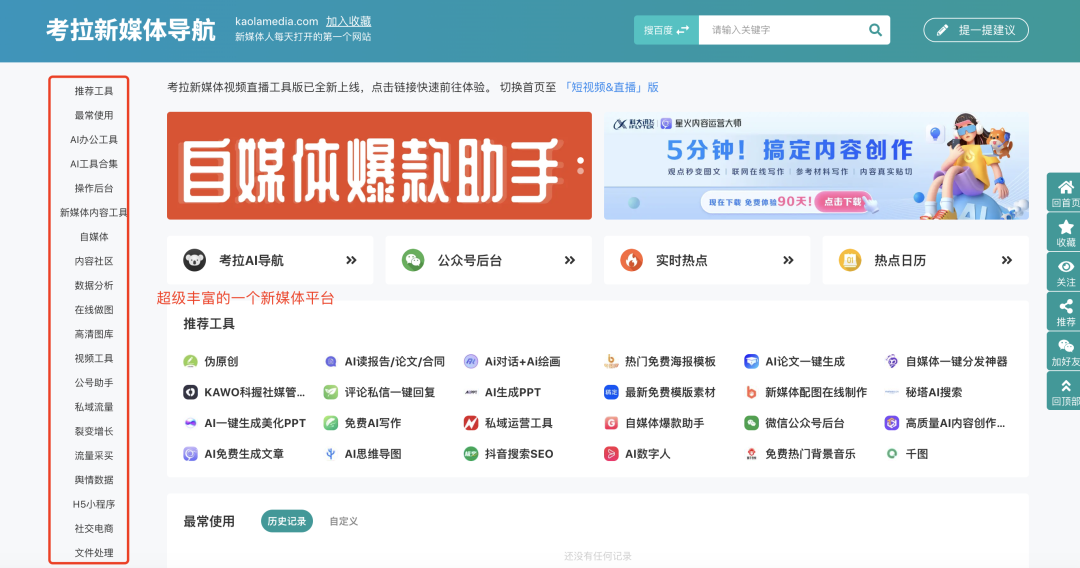Click the 考拉新媒体导航 site logo

coord(131,30)
